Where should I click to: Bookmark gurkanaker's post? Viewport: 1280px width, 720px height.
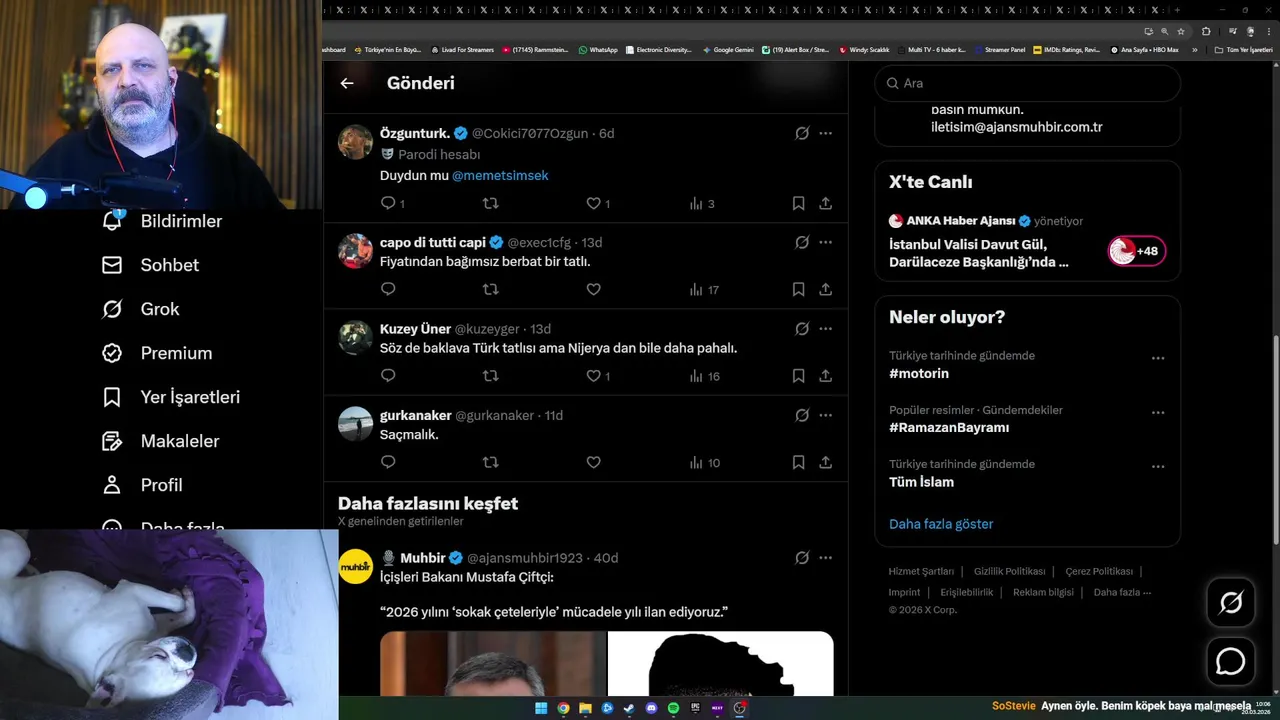pyautogui.click(x=798, y=462)
